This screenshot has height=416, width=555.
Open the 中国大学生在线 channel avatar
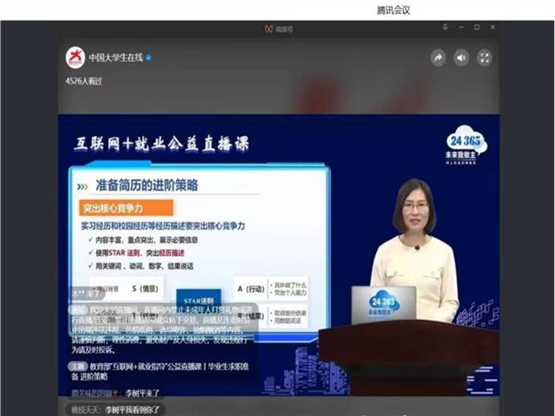75,57
